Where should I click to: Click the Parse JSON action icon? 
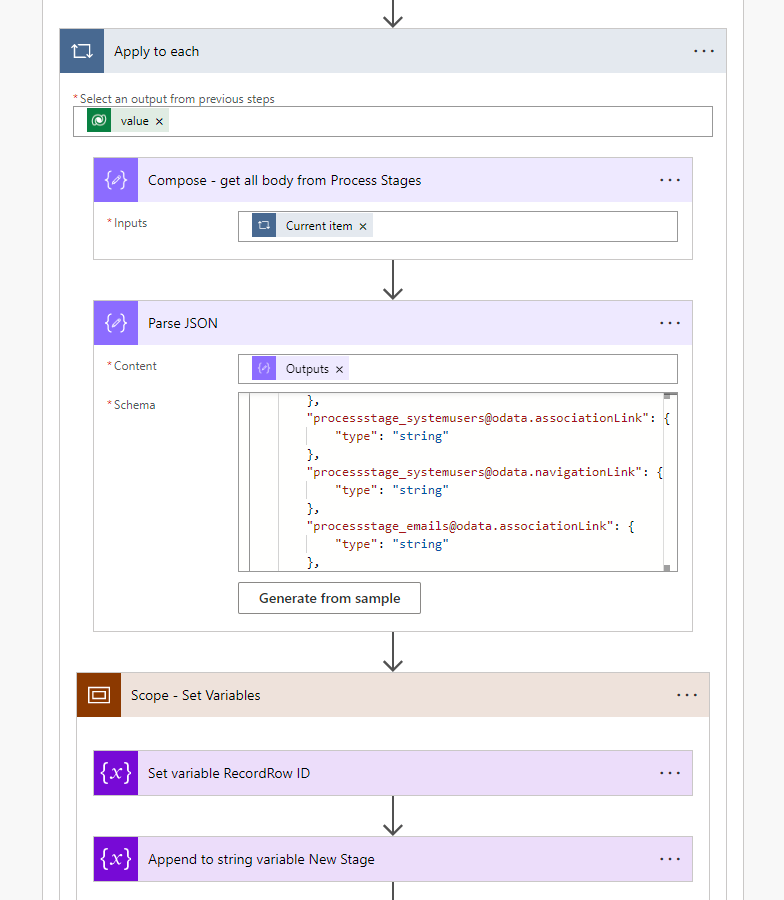pyautogui.click(x=116, y=323)
